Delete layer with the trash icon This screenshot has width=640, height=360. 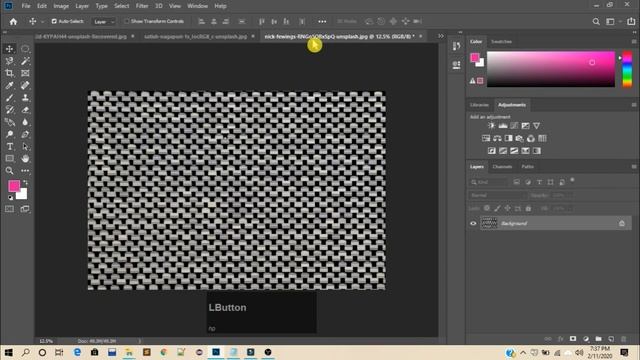click(x=624, y=339)
